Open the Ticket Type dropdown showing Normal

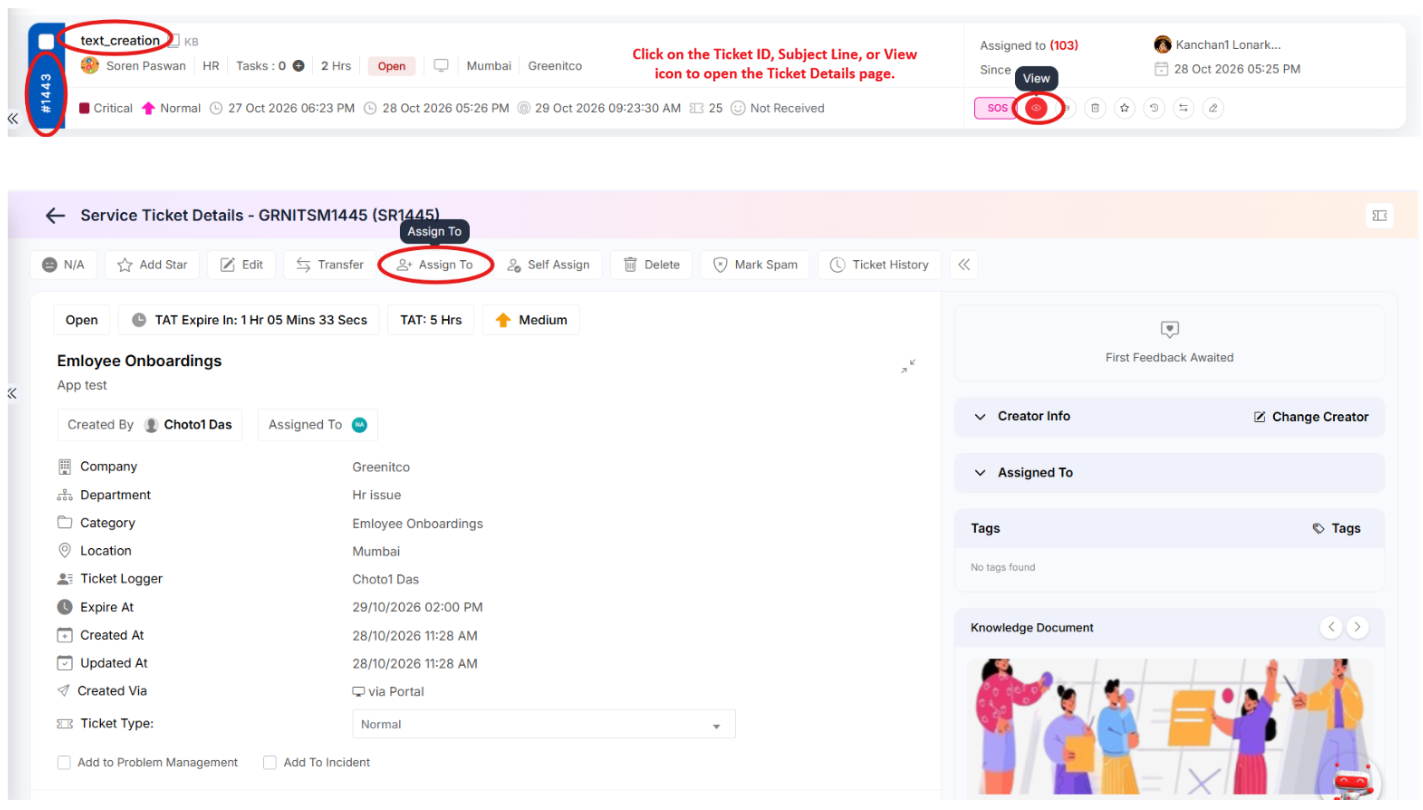coord(544,724)
